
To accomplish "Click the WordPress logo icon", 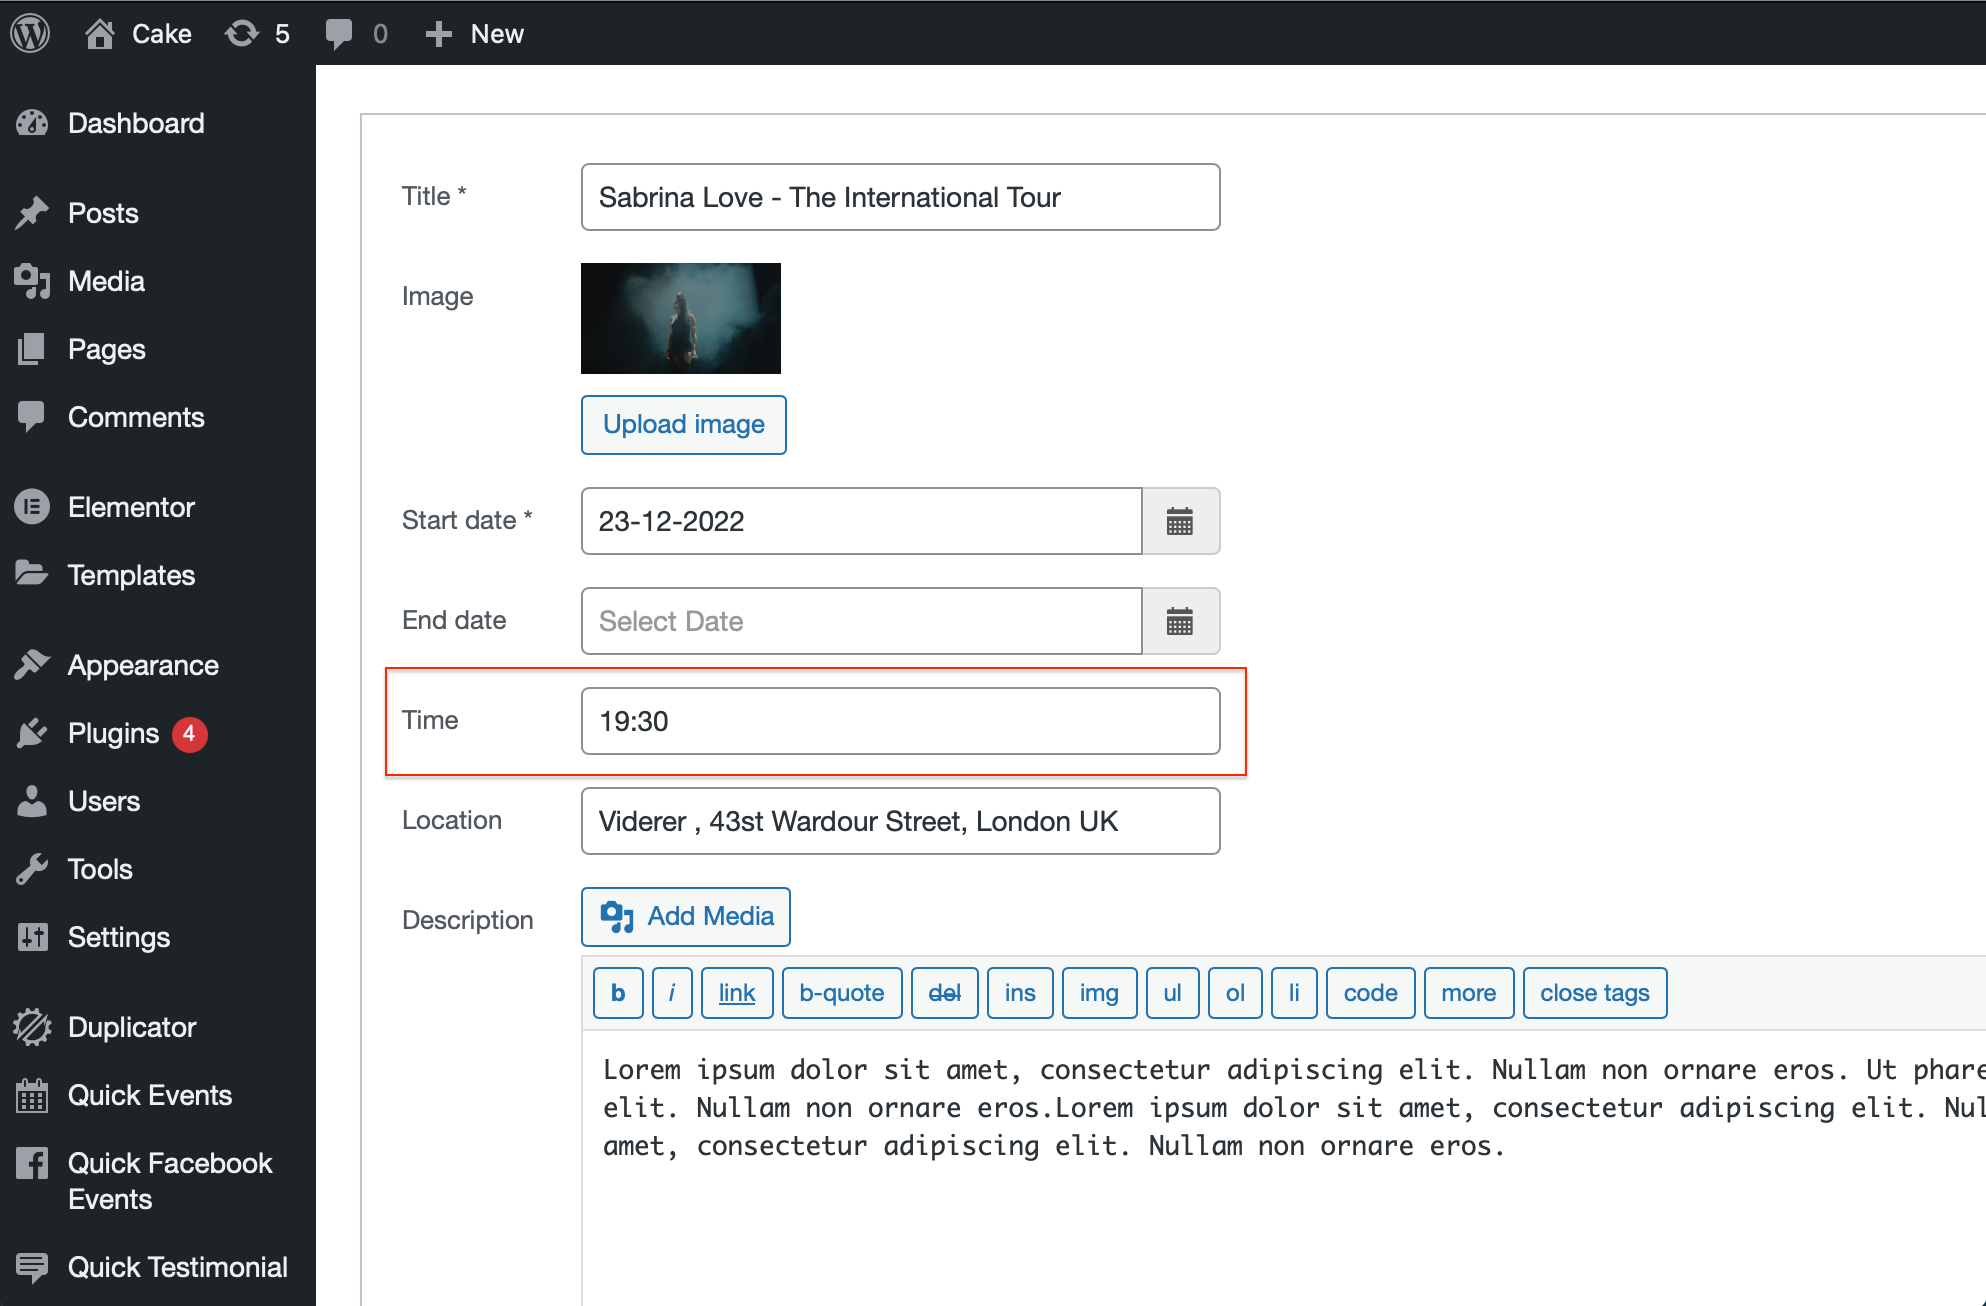I will click(x=30, y=33).
